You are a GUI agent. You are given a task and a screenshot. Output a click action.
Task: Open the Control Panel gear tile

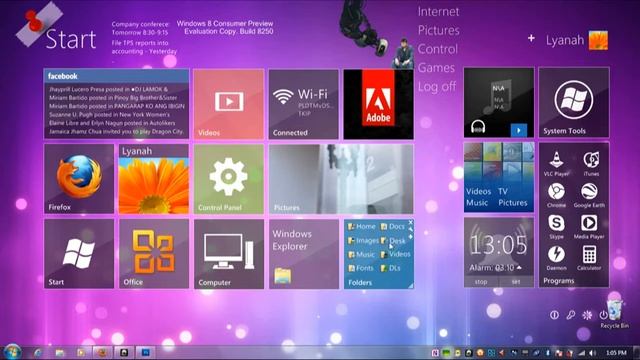tap(229, 179)
